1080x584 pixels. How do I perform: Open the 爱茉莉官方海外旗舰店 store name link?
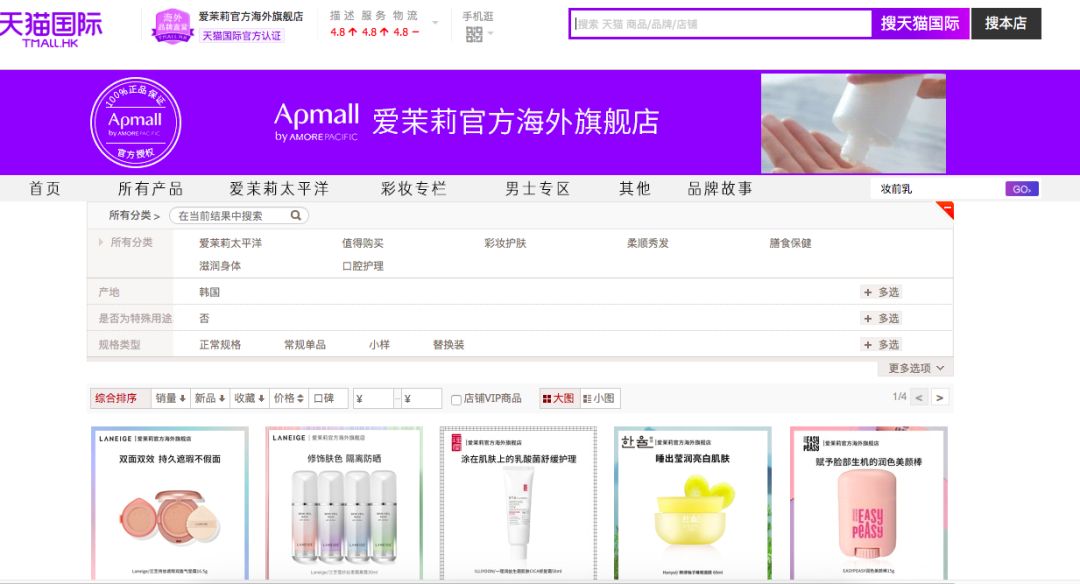251,17
